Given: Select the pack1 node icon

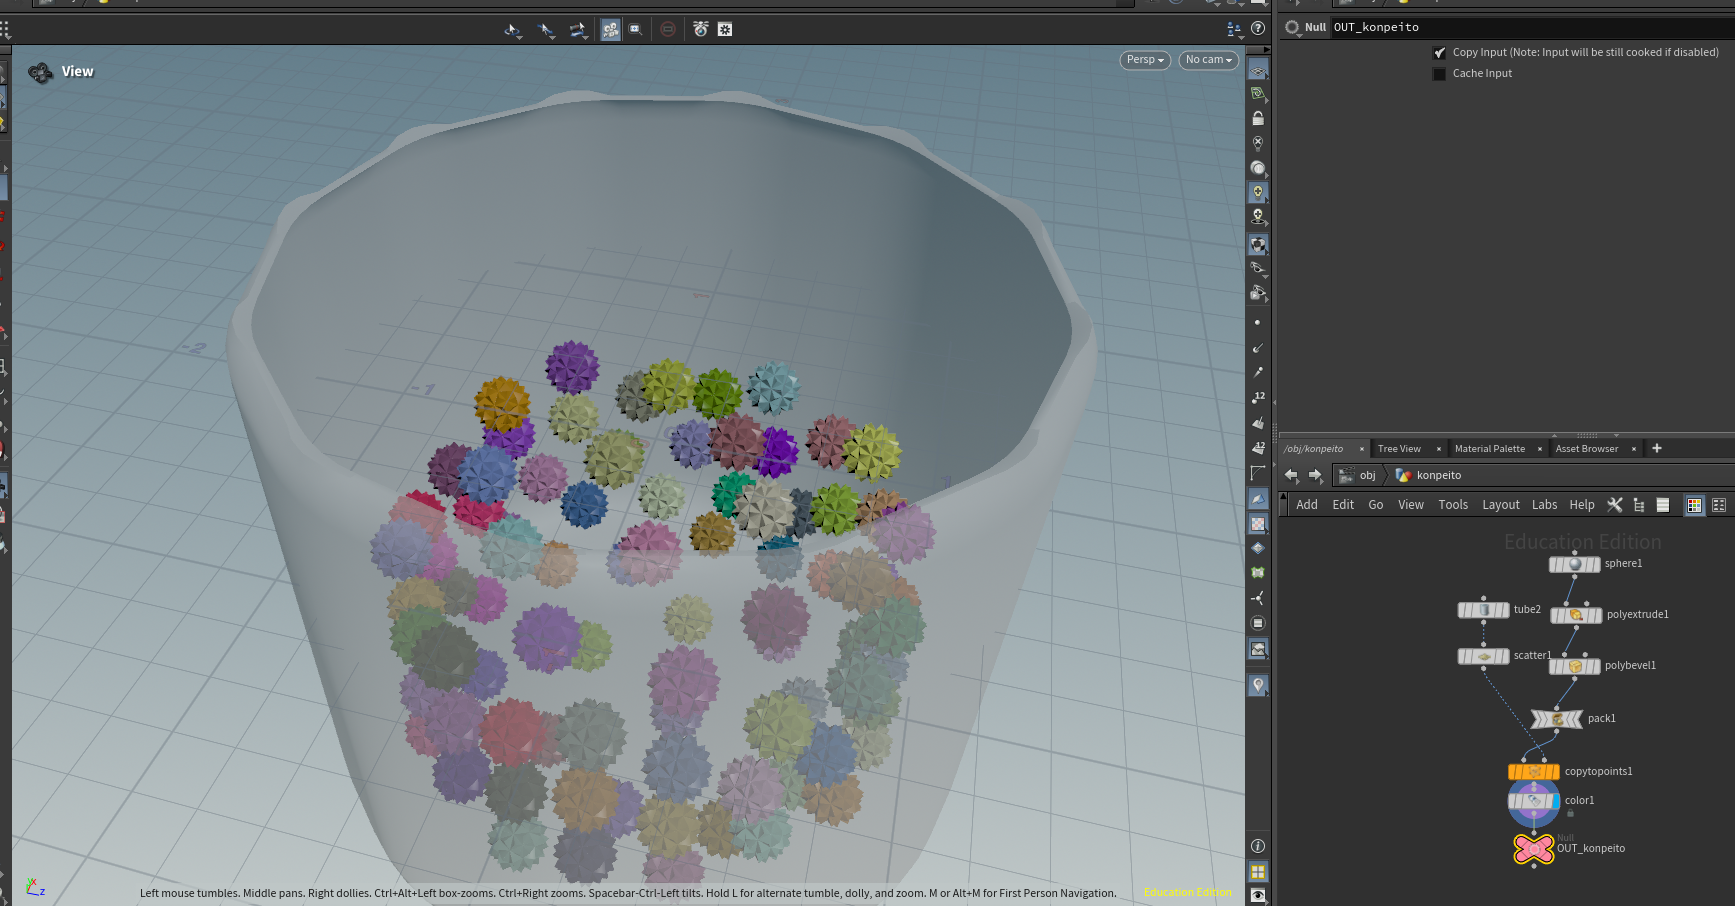Looking at the screenshot, I should [x=1557, y=719].
